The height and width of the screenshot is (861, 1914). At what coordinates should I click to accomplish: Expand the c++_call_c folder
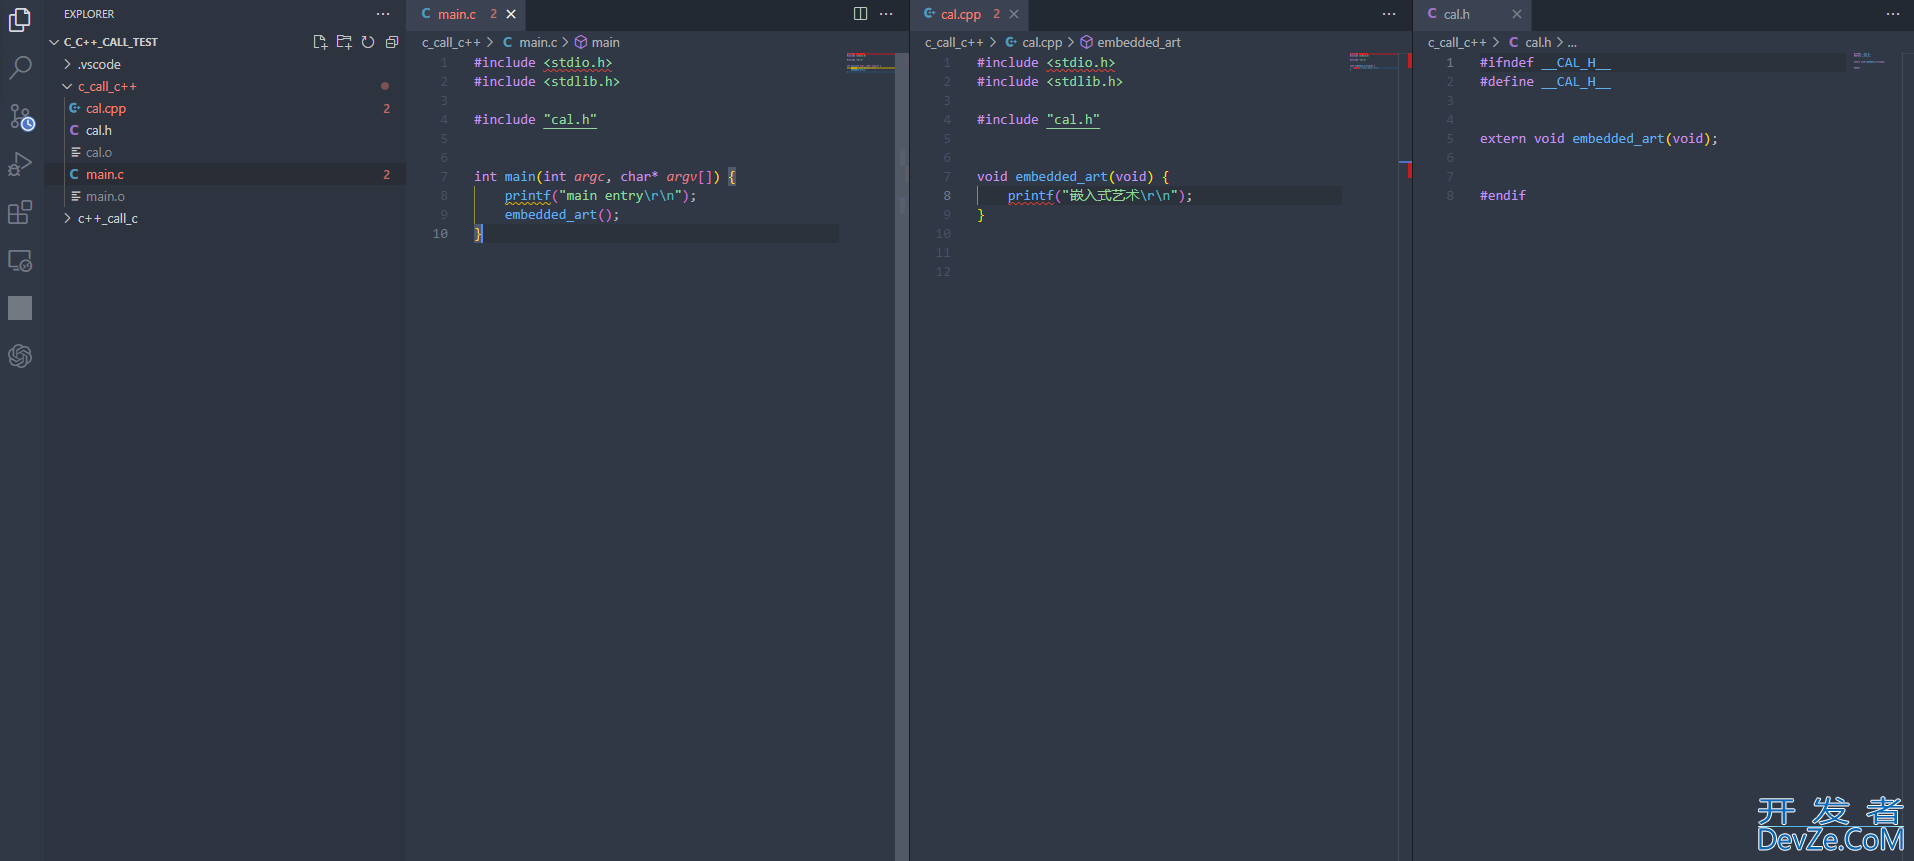[x=225, y=218]
